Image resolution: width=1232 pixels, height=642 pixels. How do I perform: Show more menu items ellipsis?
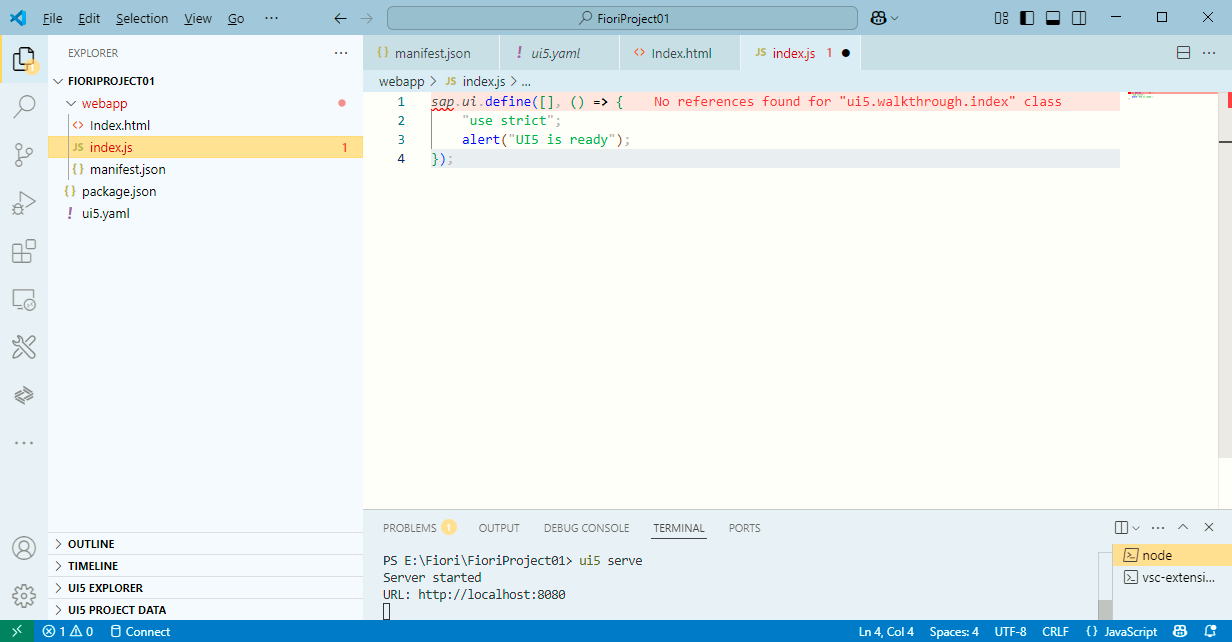tap(271, 18)
